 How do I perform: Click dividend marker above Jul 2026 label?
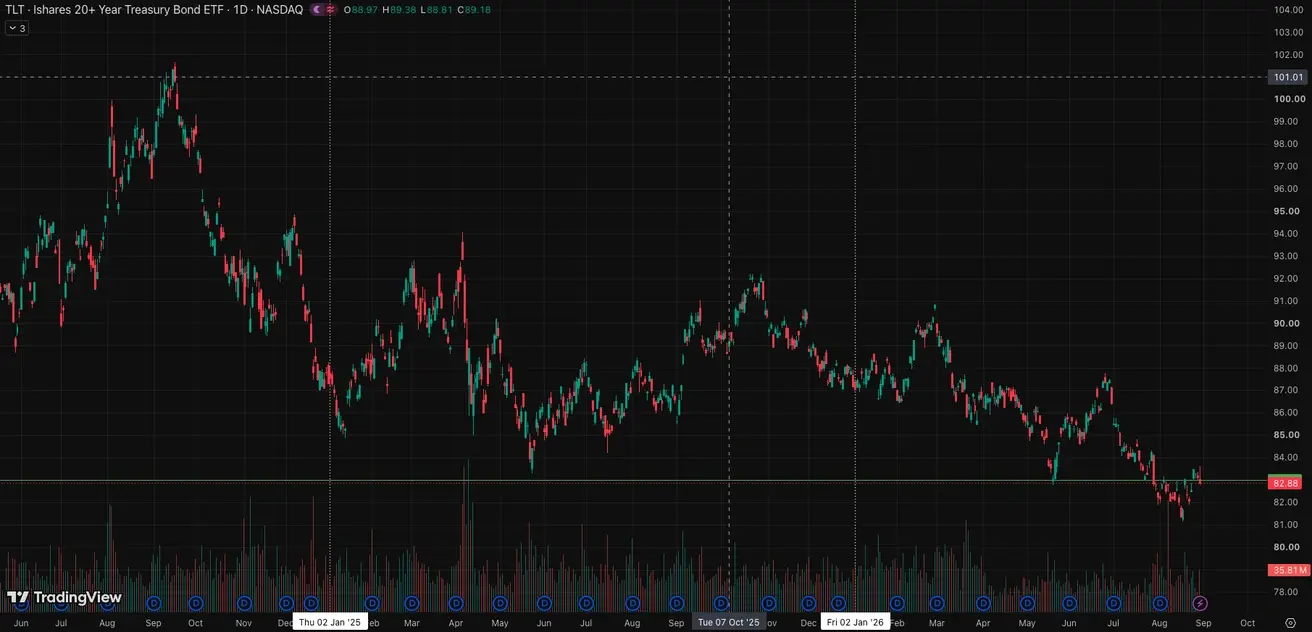pyautogui.click(x=1113, y=603)
